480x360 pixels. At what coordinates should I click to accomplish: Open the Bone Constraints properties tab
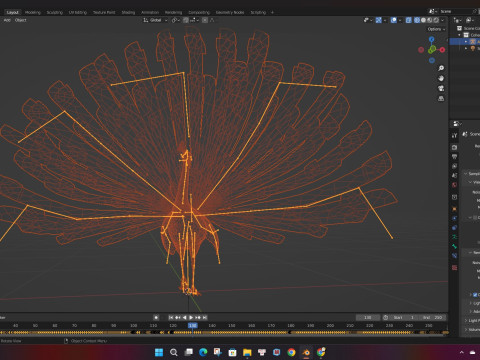click(454, 256)
